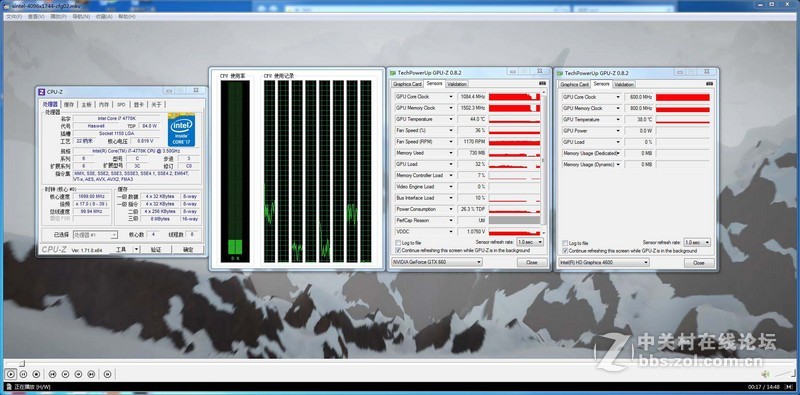
Task: Open Memory Usage (Dedicated) sensor dropdown
Action: pos(617,153)
